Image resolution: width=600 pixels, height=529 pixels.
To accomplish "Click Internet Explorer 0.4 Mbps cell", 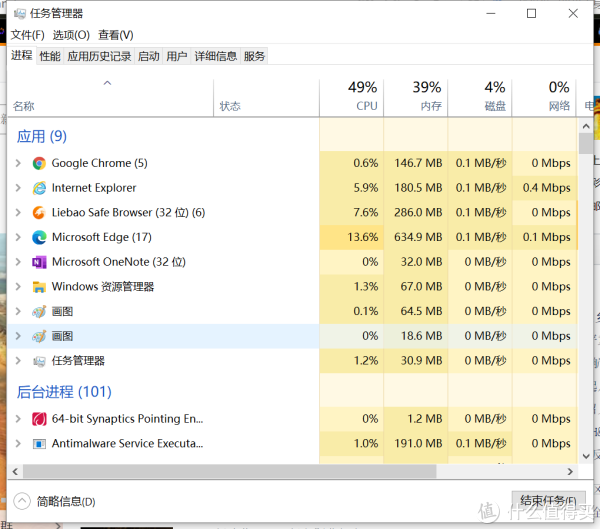I will [544, 188].
